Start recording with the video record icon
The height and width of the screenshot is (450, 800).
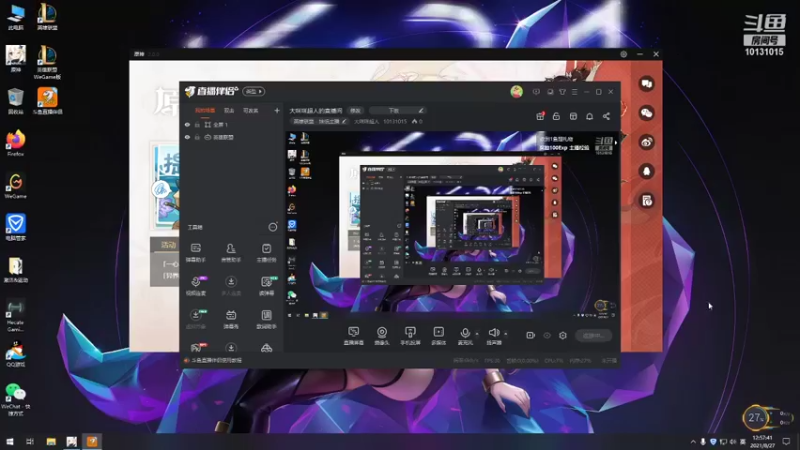[x=530, y=335]
